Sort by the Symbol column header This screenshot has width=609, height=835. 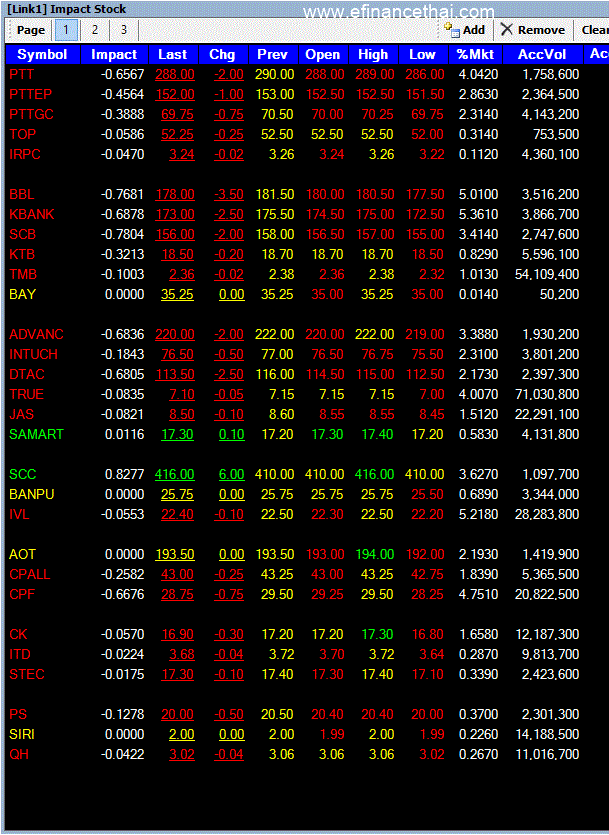(42, 54)
